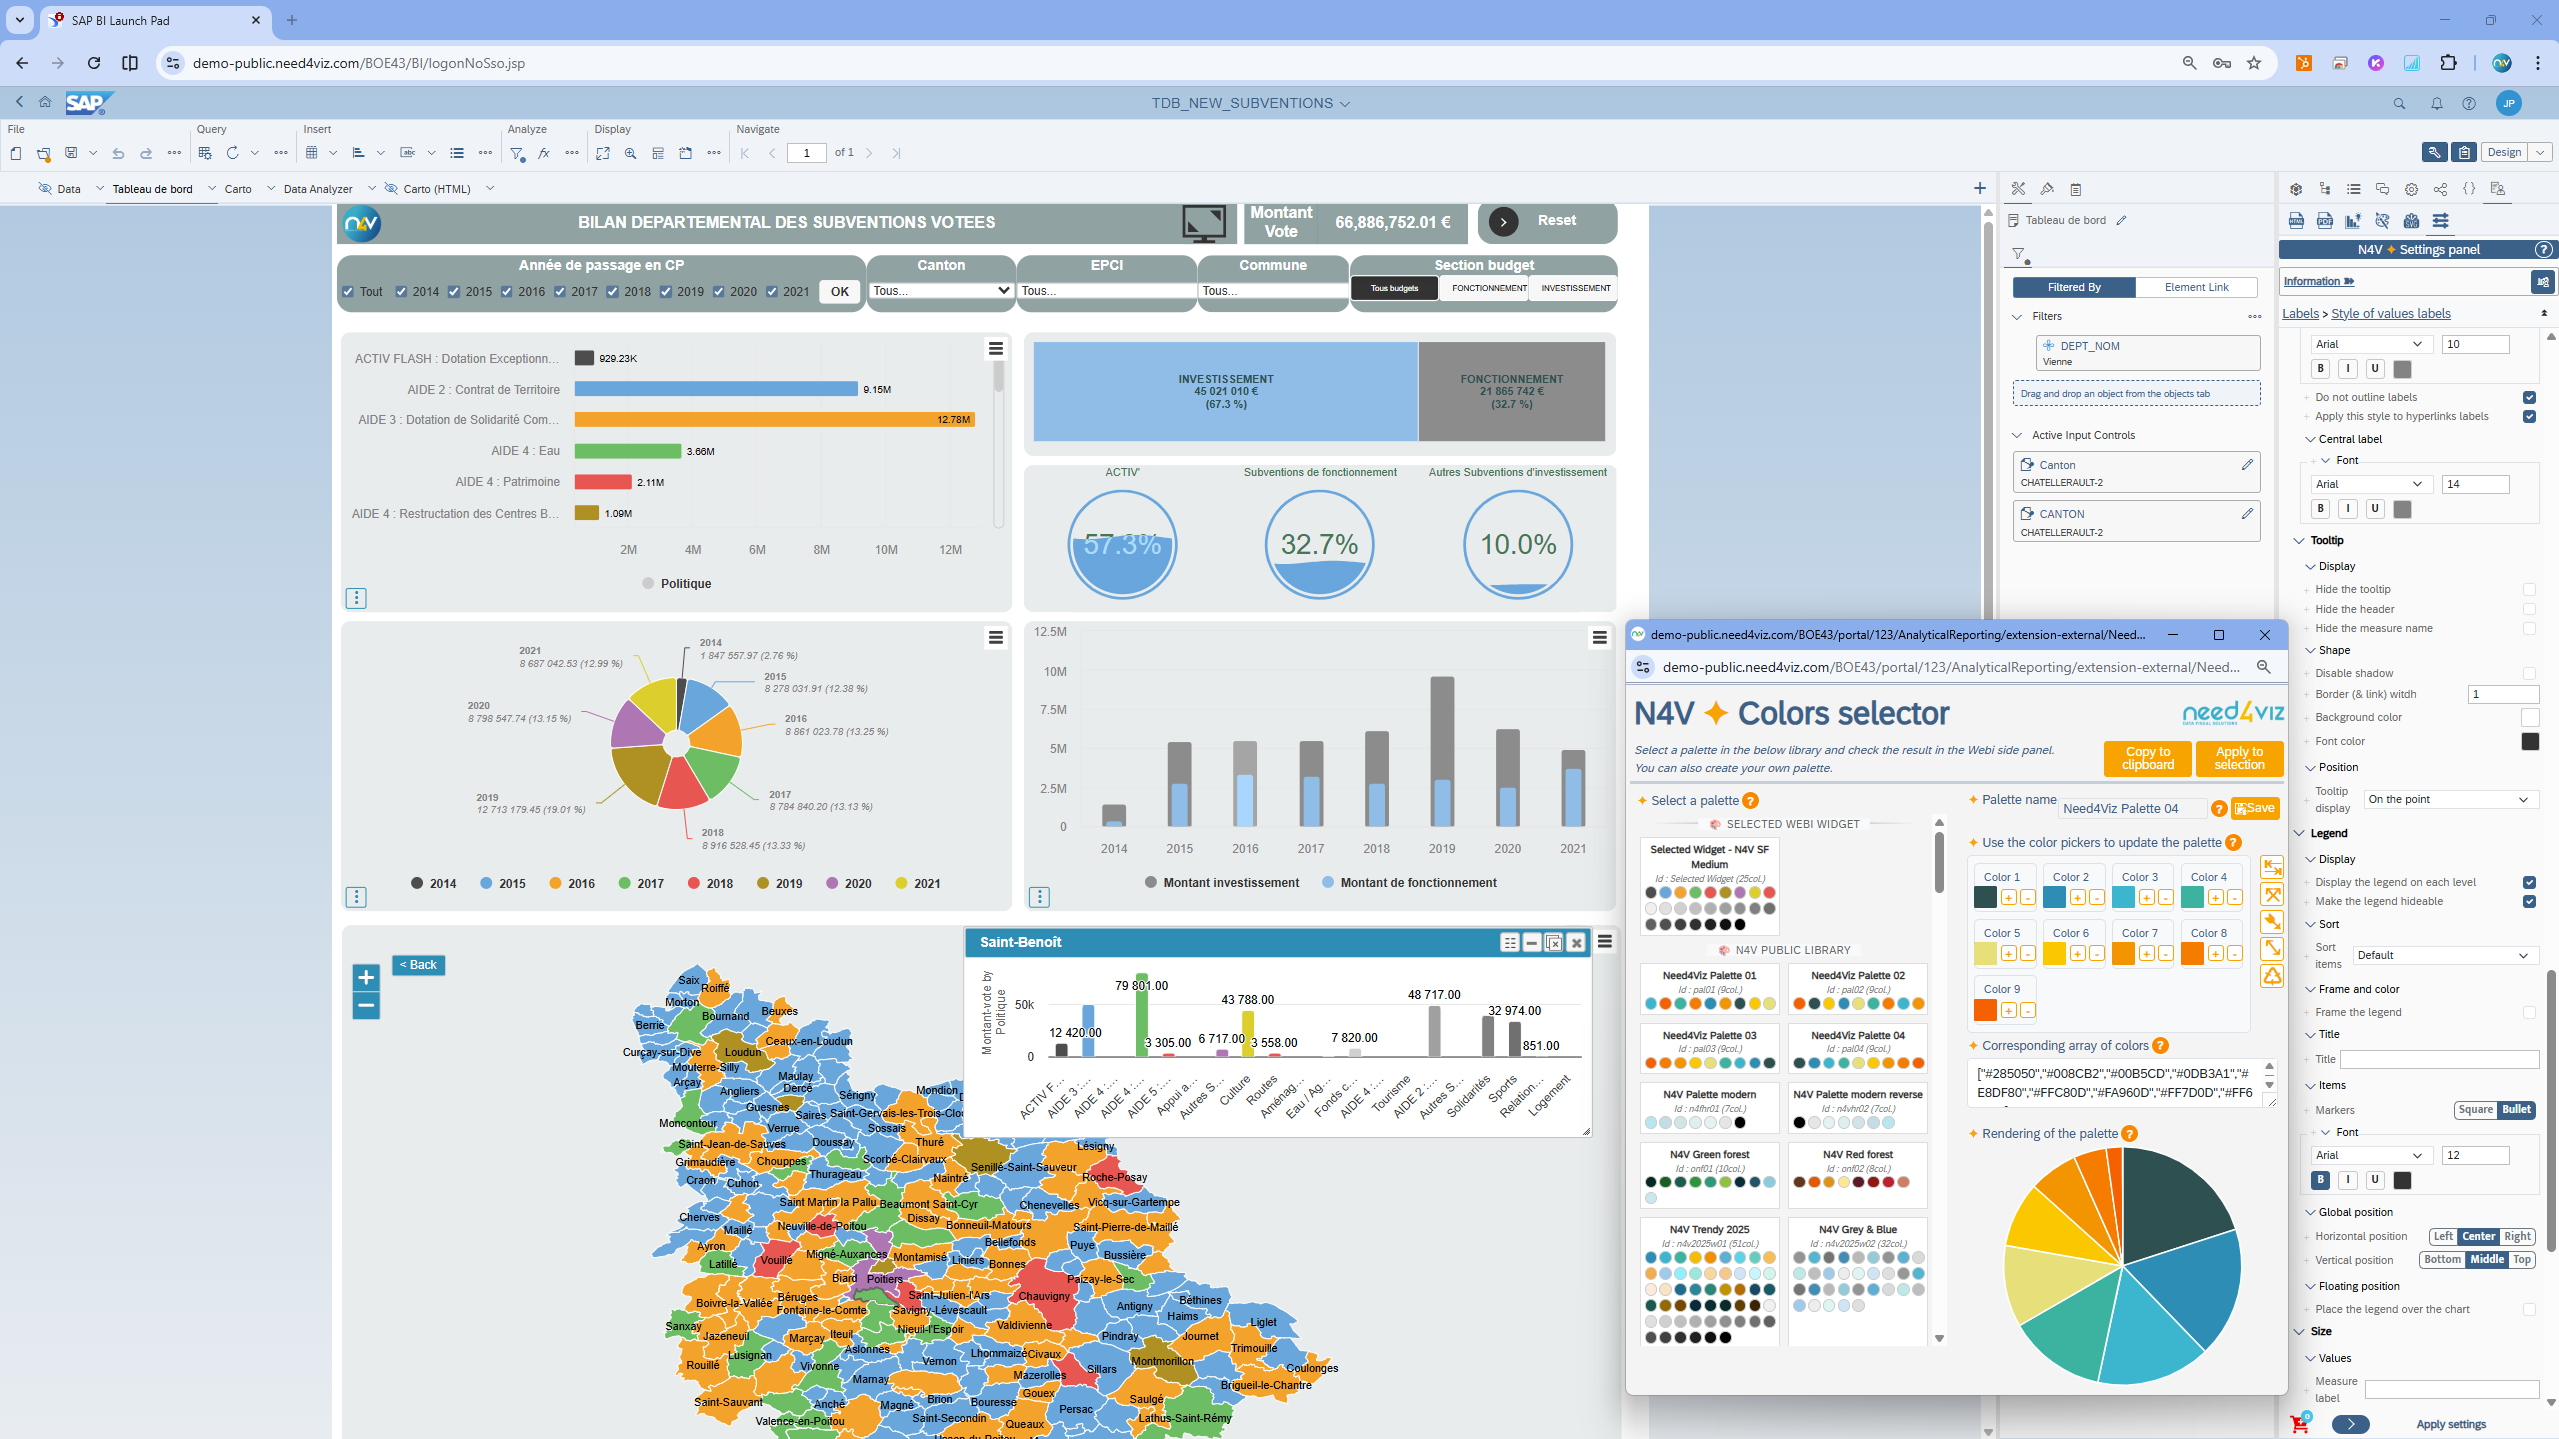This screenshot has width=2559, height=1439.
Task: Select the Element Link tab
Action: coord(2196,287)
